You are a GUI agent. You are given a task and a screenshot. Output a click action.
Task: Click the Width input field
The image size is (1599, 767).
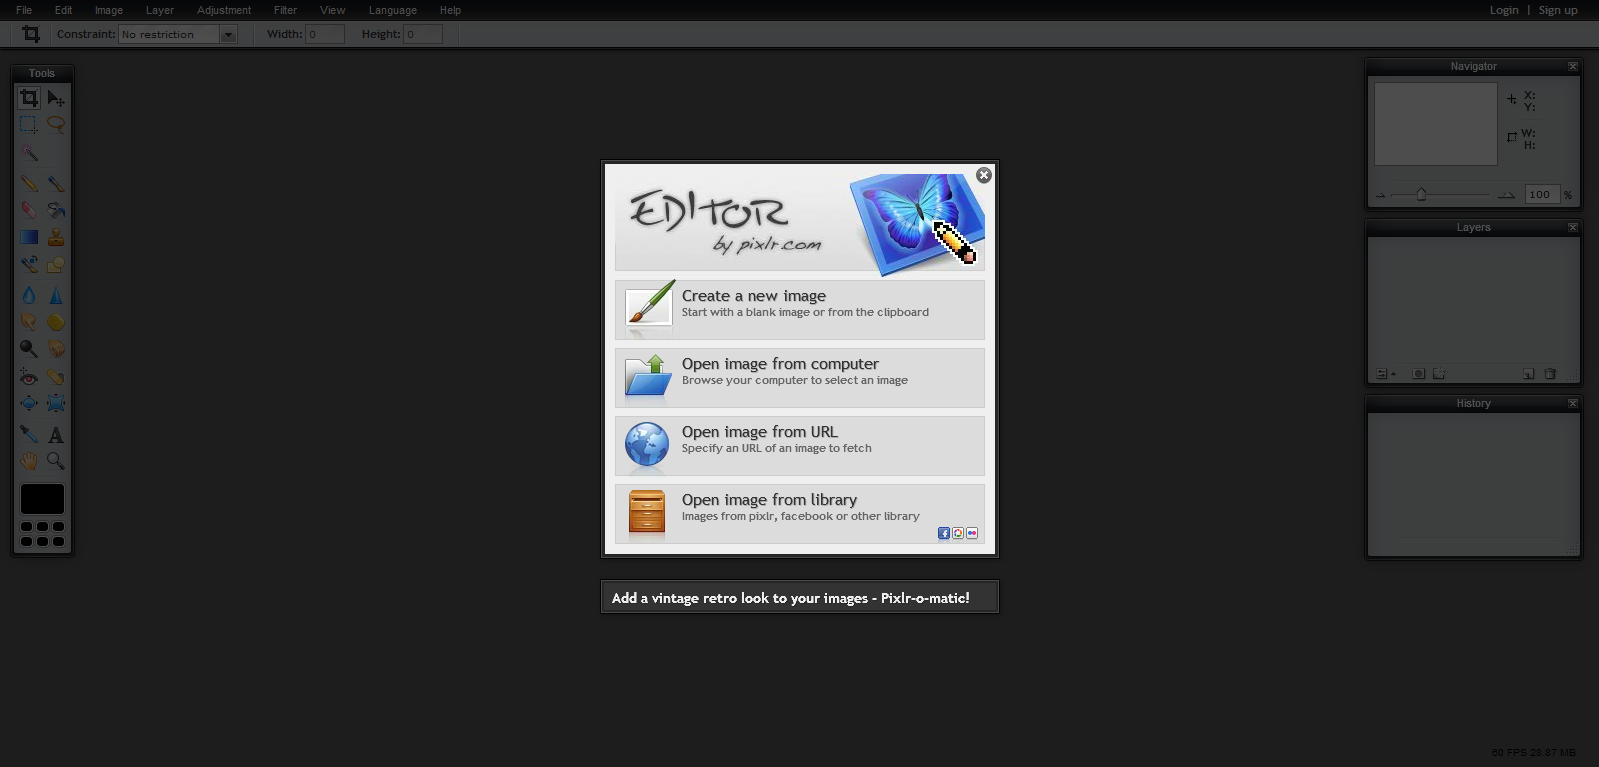click(324, 35)
